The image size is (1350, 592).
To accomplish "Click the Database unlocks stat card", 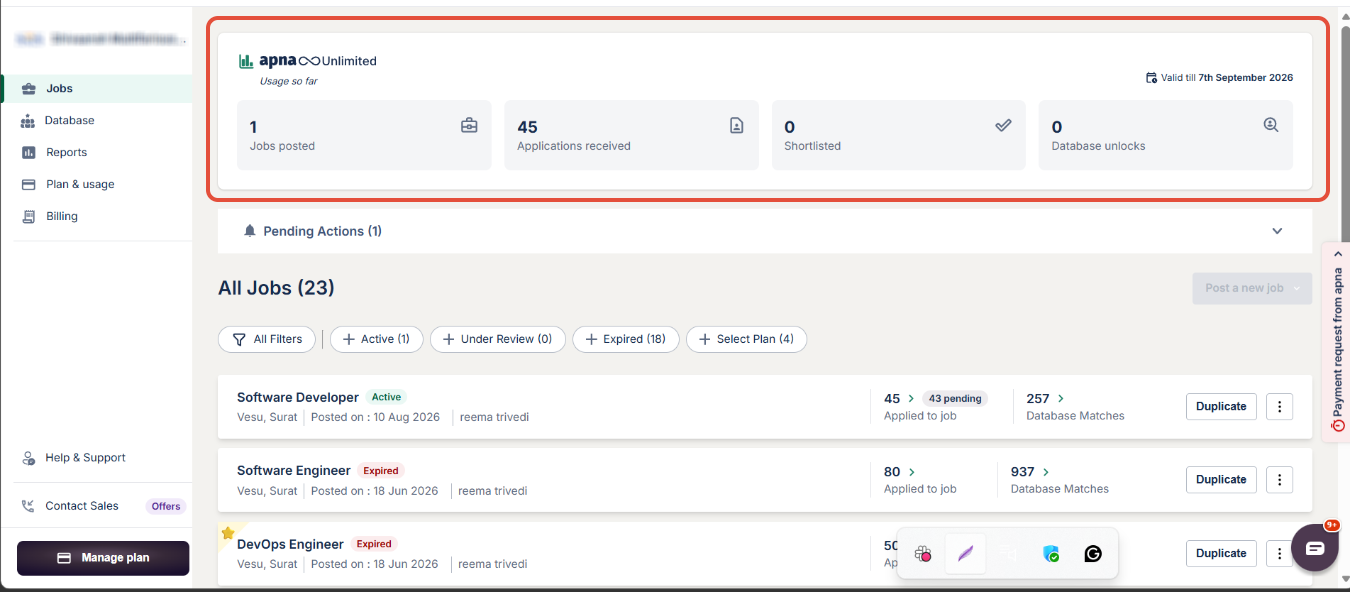I will pyautogui.click(x=1166, y=135).
